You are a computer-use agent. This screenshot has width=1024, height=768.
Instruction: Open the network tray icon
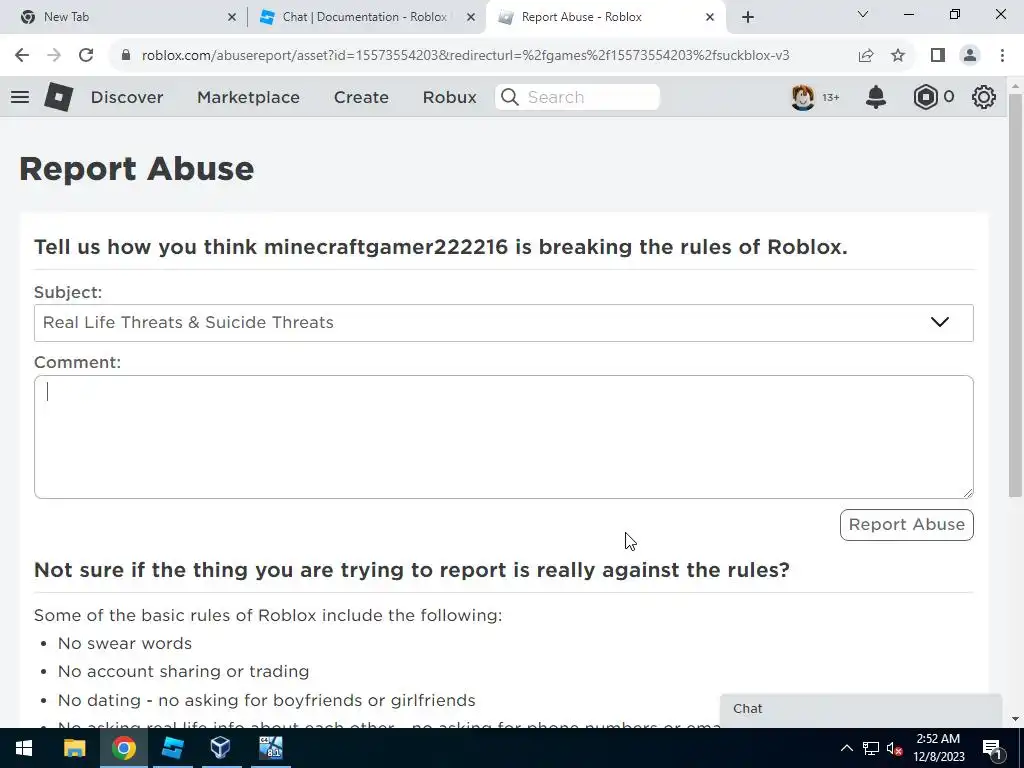871,748
